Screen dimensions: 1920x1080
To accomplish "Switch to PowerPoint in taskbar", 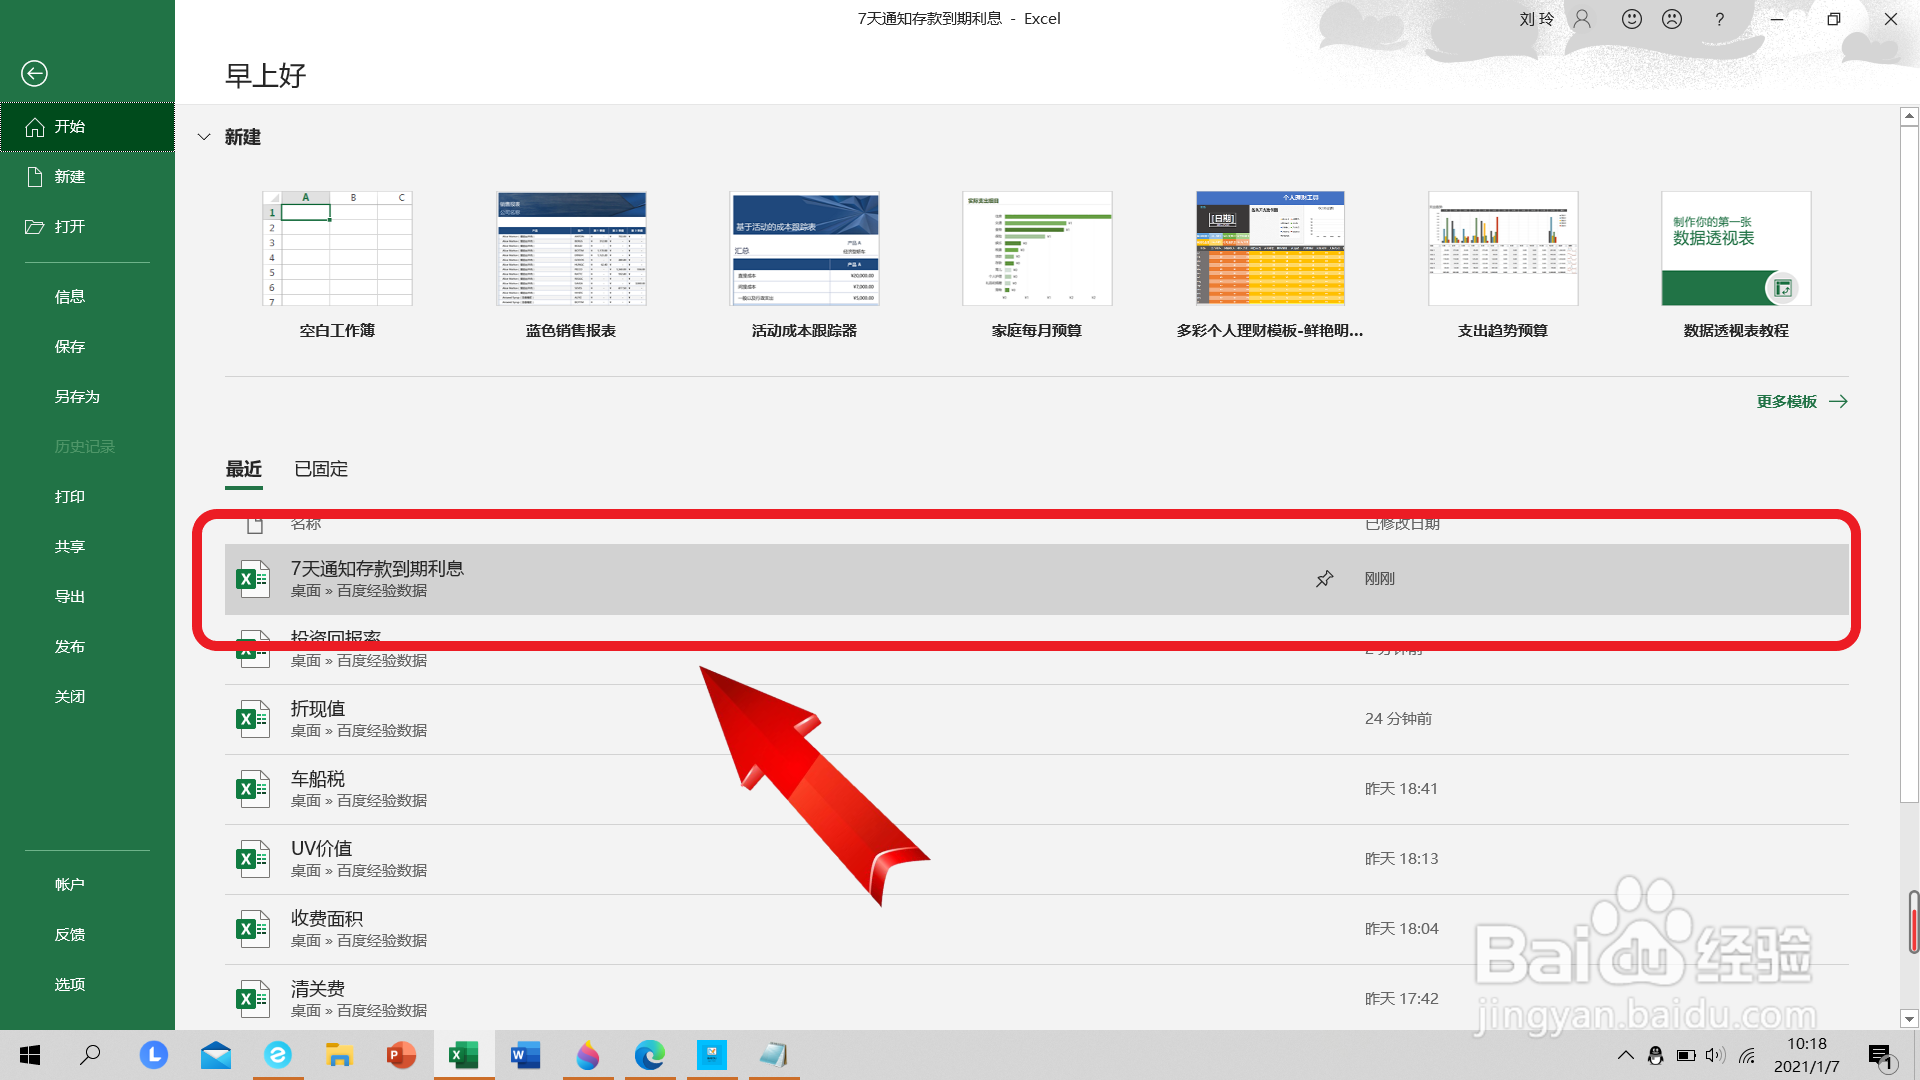I will tap(402, 1055).
